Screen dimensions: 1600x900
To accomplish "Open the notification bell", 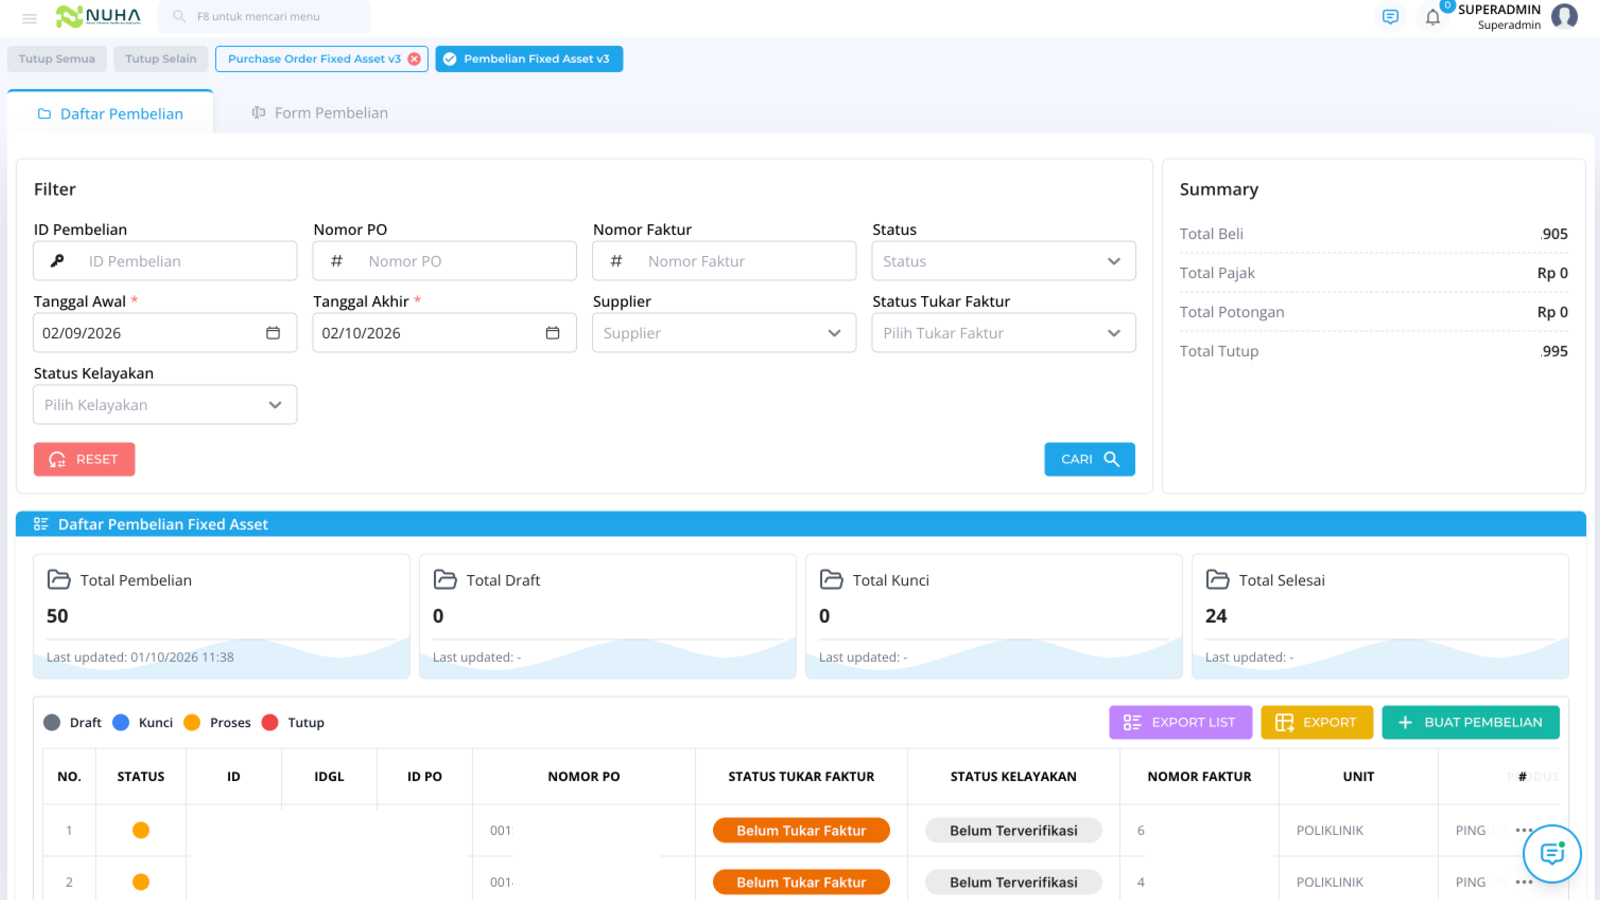I will [1433, 17].
